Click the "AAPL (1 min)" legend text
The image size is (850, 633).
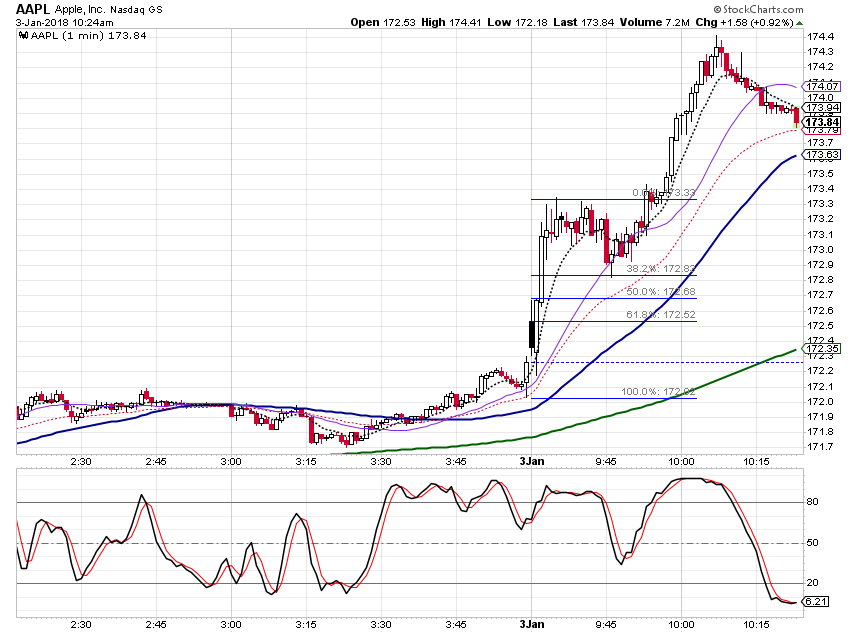pyautogui.click(x=68, y=36)
